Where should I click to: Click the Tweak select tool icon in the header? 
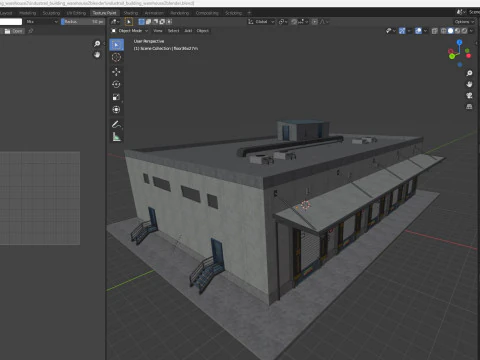129,22
